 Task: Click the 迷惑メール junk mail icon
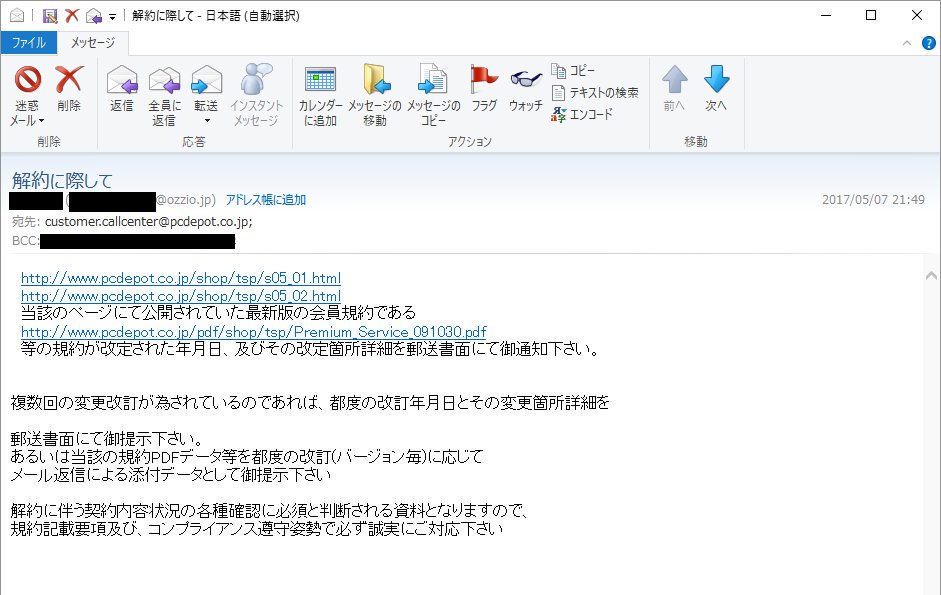point(28,80)
